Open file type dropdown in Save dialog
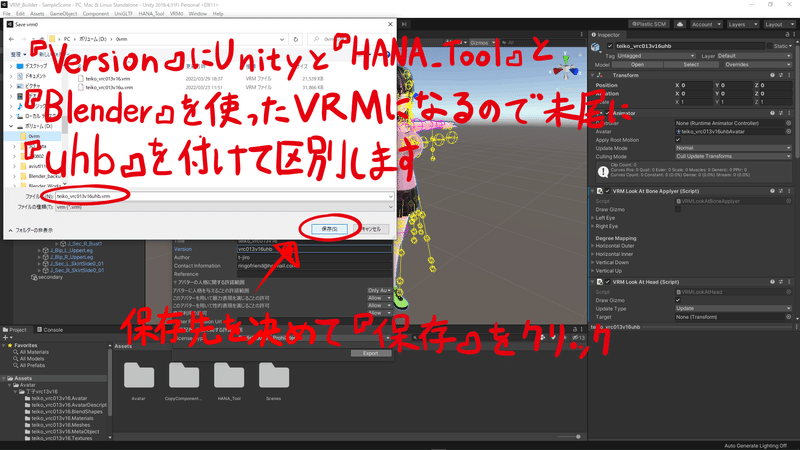The image size is (800, 450). coord(224,207)
